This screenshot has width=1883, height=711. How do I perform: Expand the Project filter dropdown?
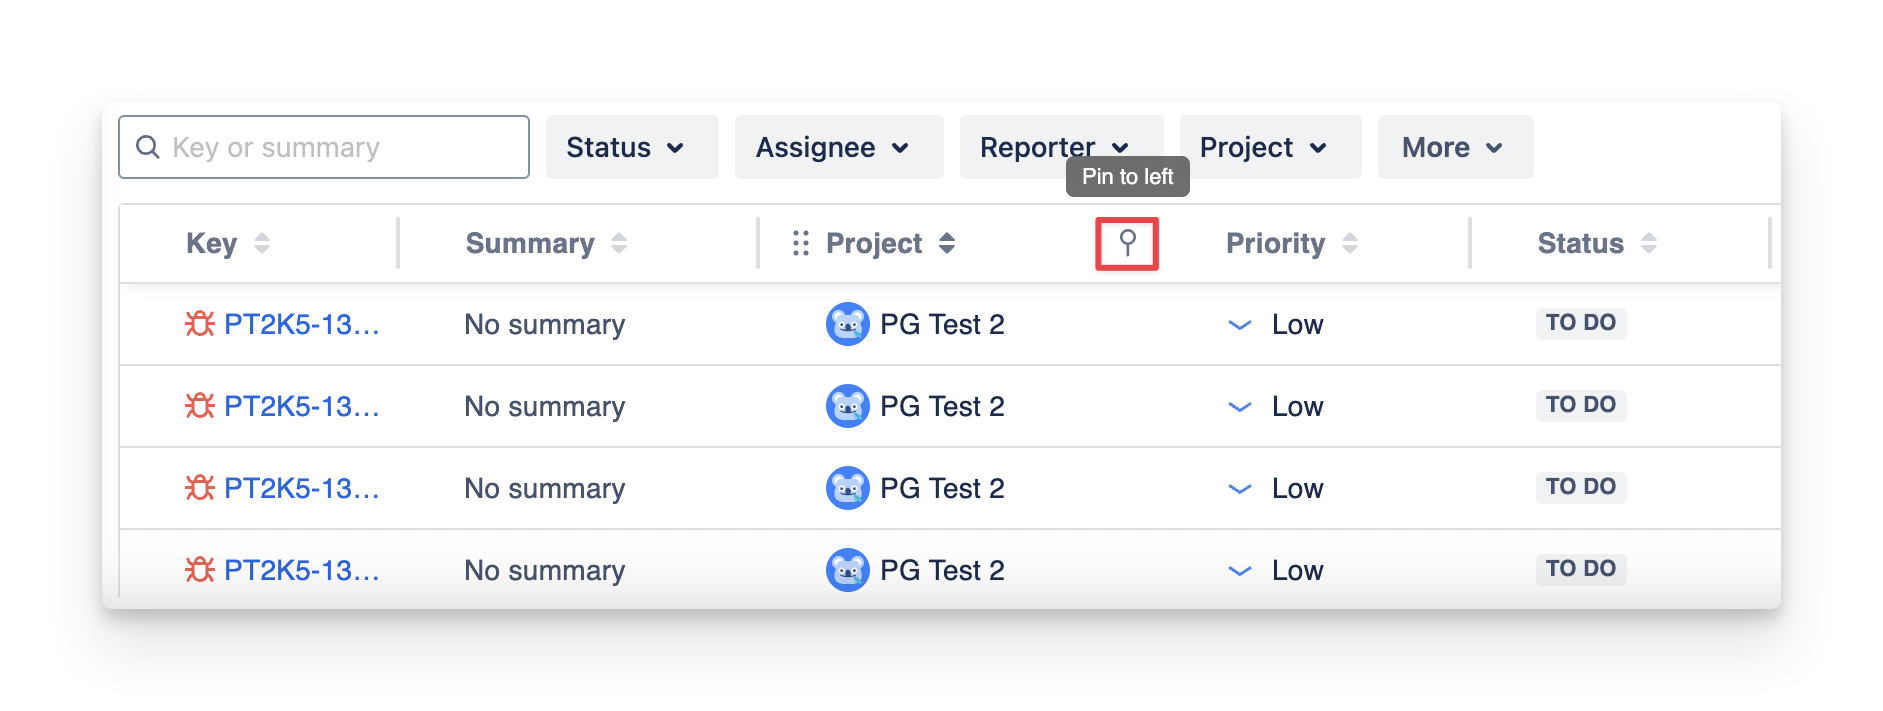pos(1269,147)
